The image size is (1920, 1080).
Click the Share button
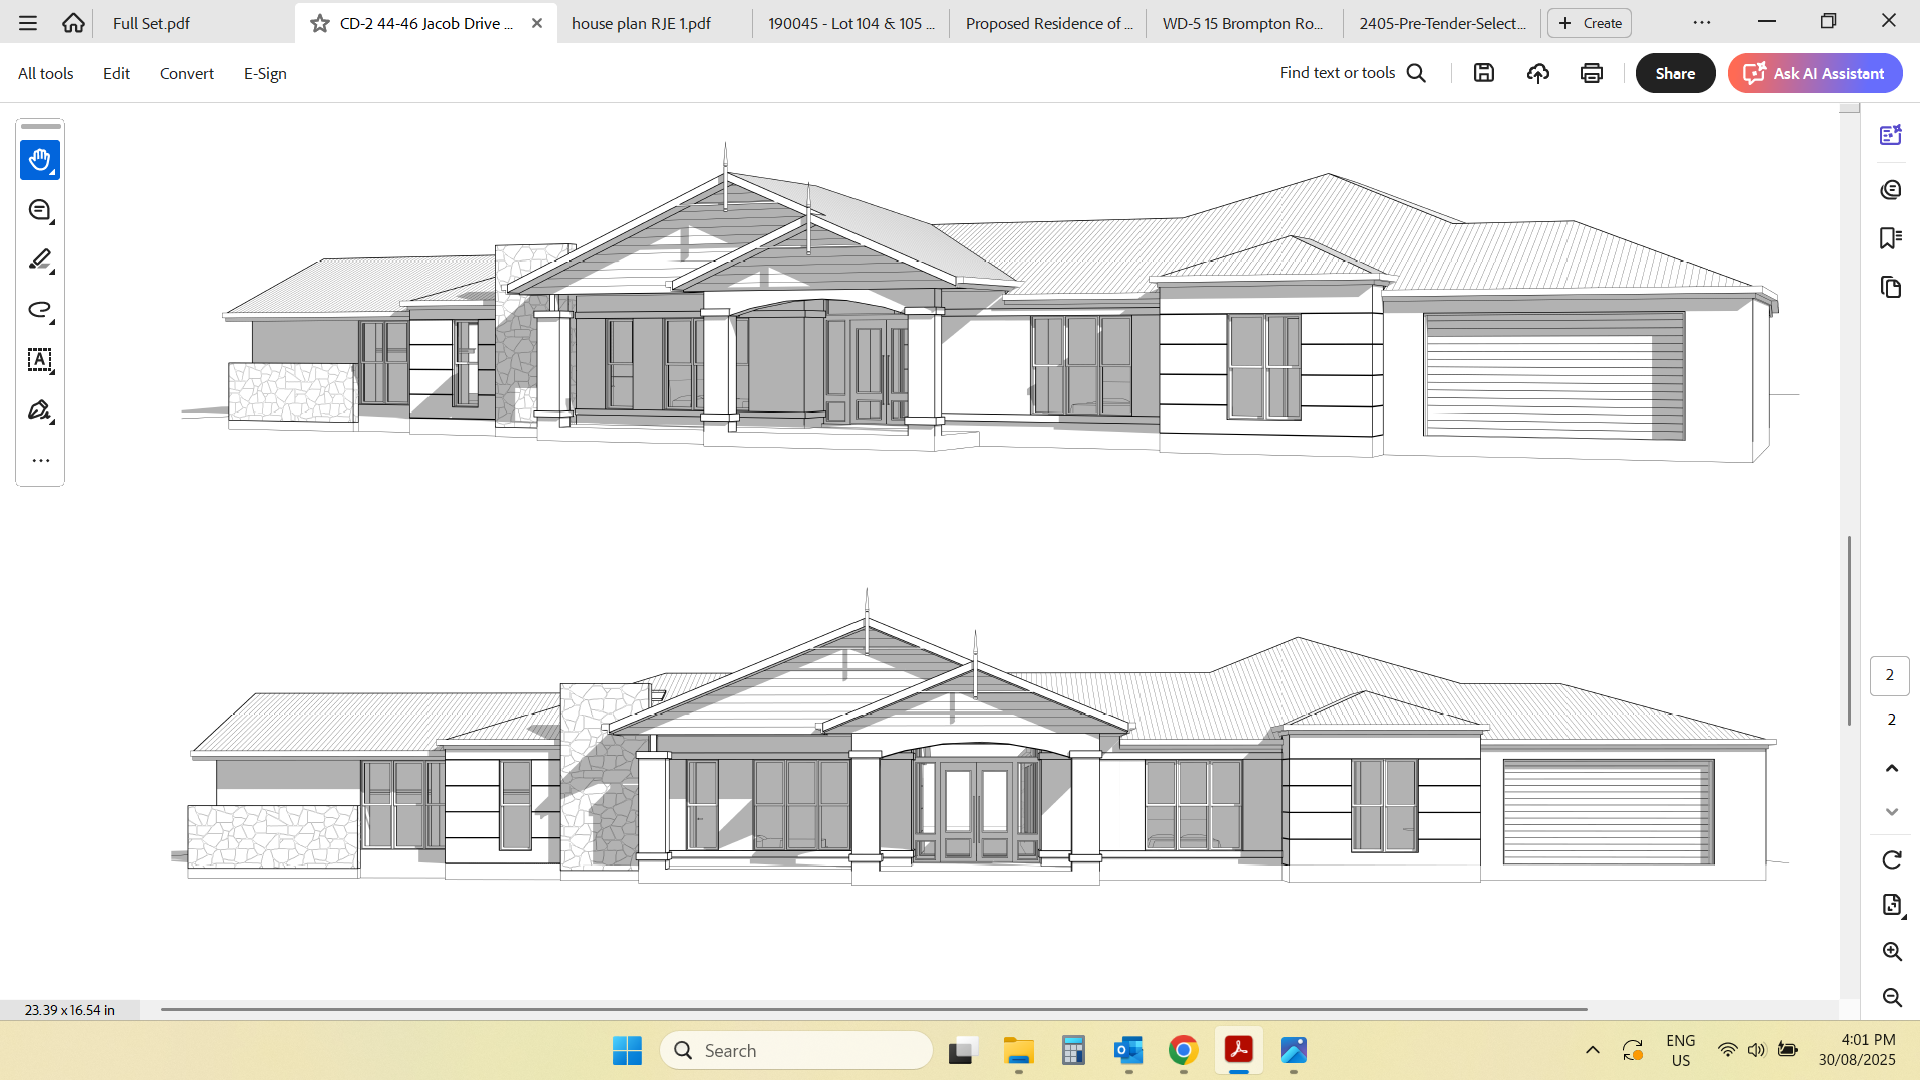pyautogui.click(x=1675, y=73)
